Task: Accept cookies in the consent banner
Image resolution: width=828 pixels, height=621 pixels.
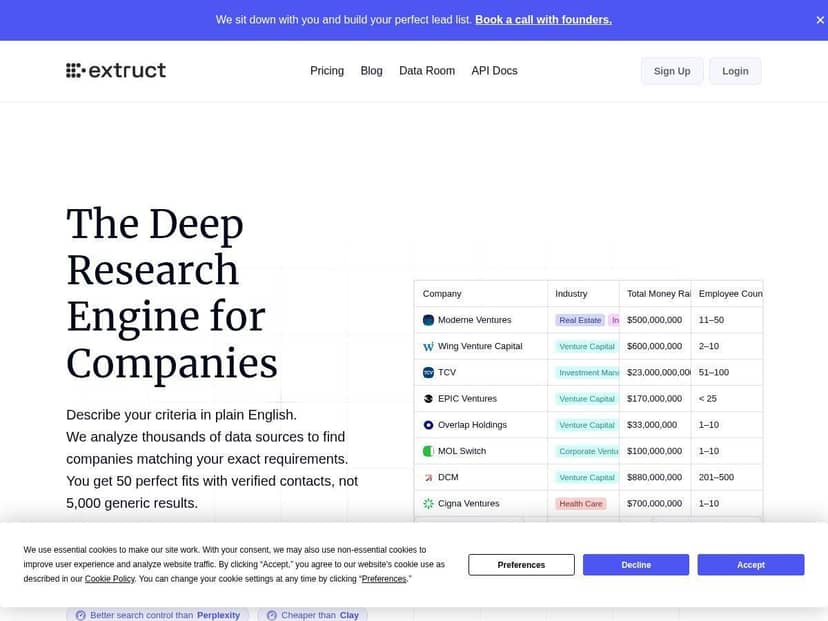Action: [750, 565]
